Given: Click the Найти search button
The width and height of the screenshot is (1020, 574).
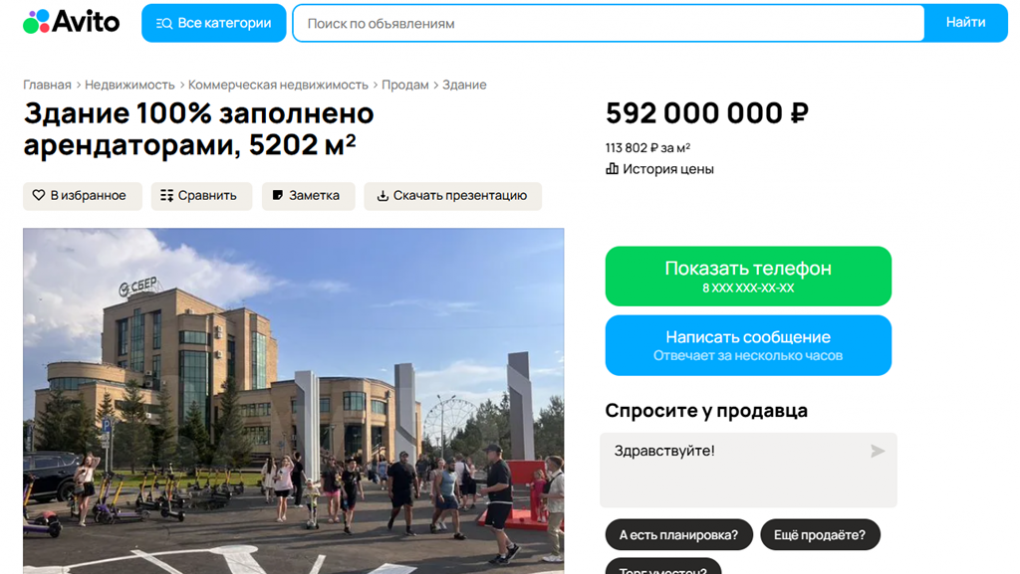Looking at the screenshot, I should click(x=965, y=23).
